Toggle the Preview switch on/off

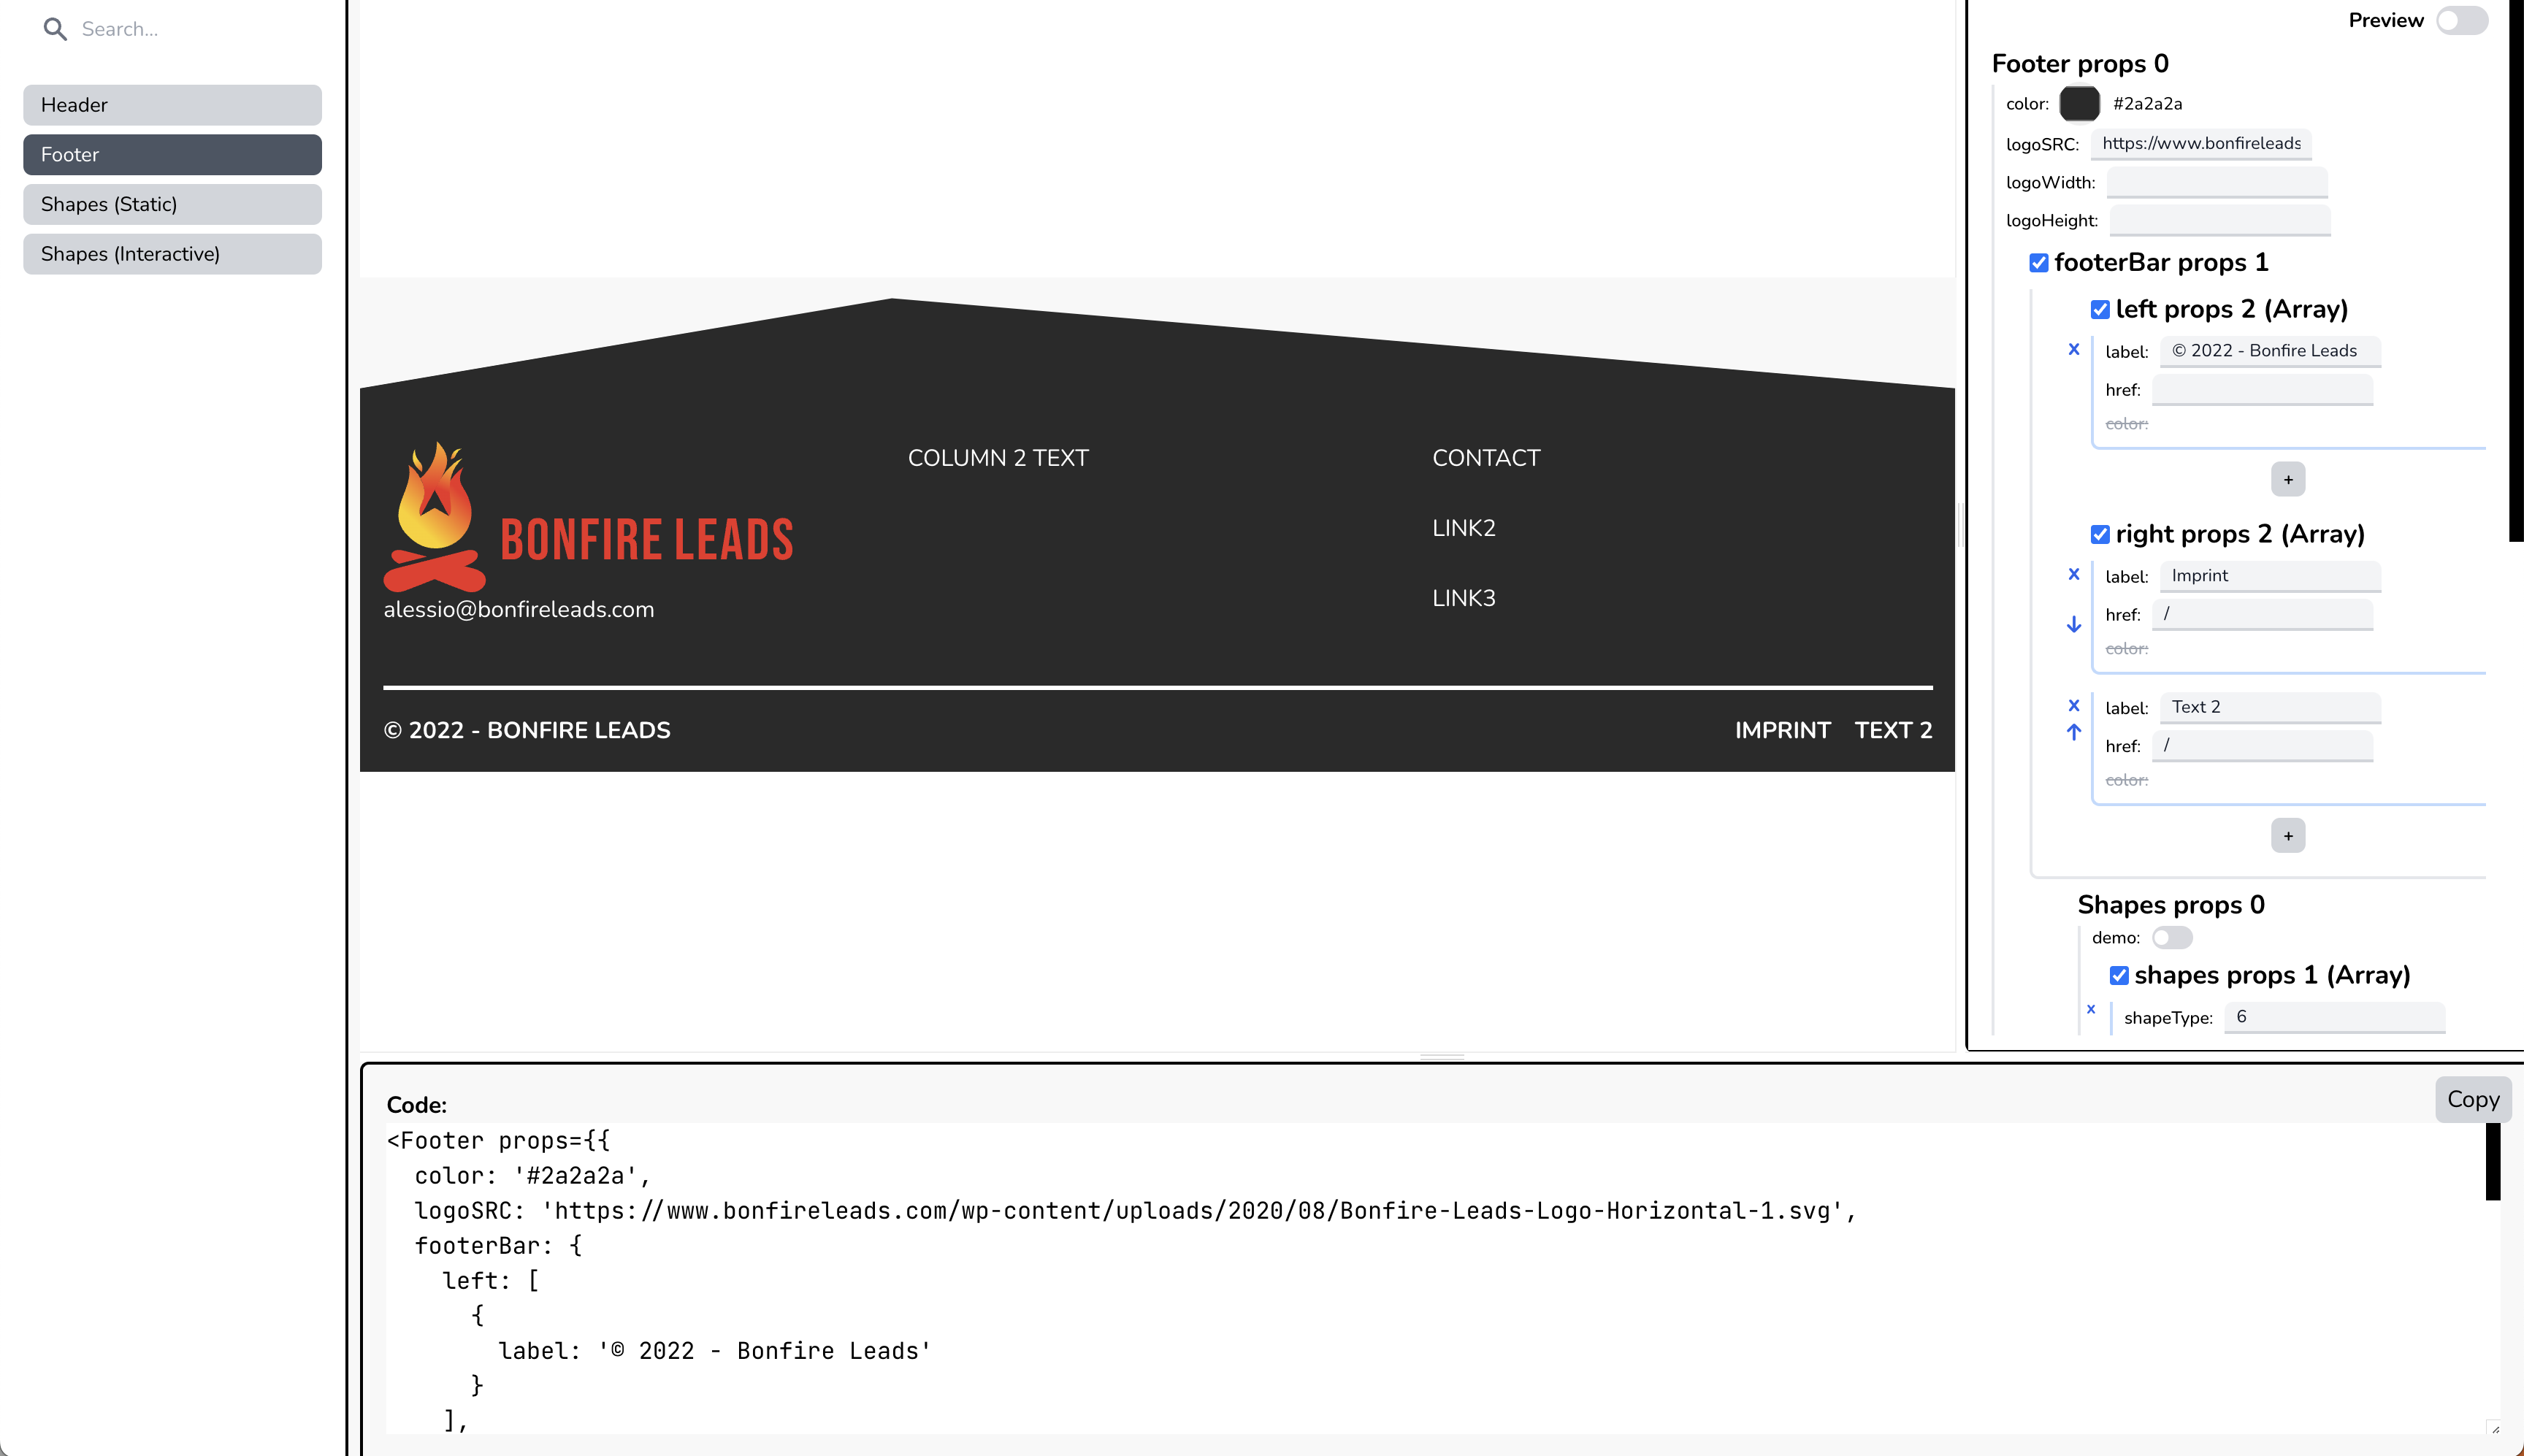click(2462, 20)
